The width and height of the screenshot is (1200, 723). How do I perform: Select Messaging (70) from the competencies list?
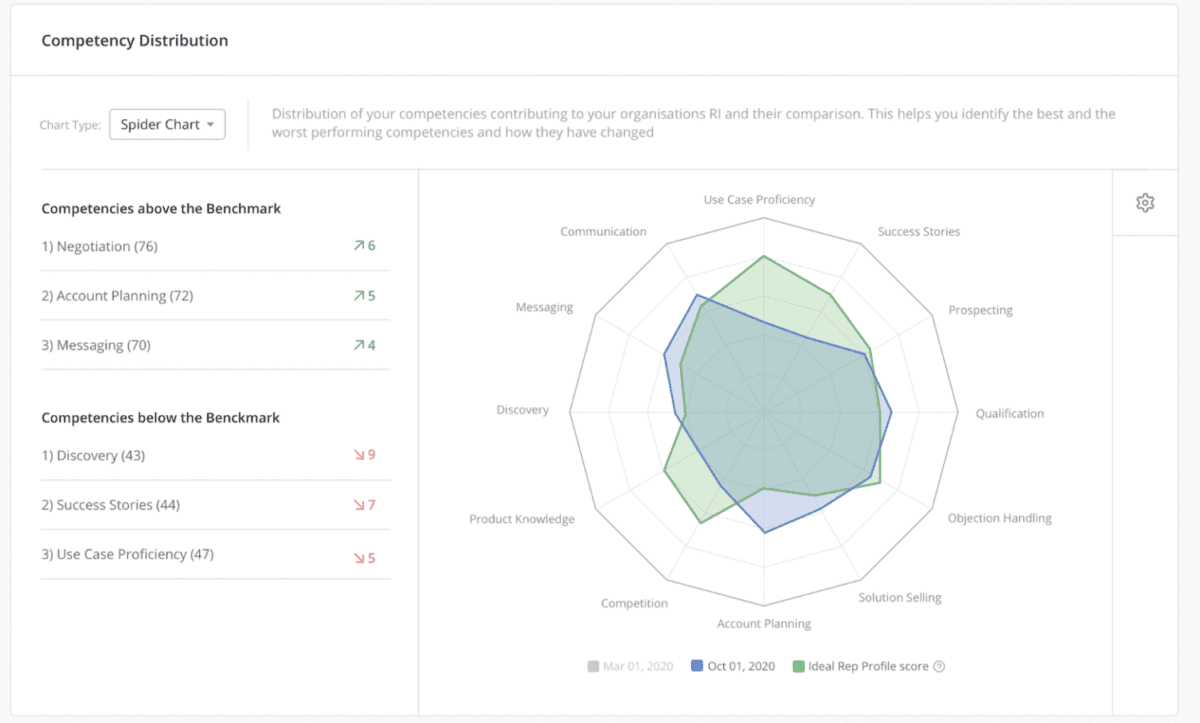point(94,344)
